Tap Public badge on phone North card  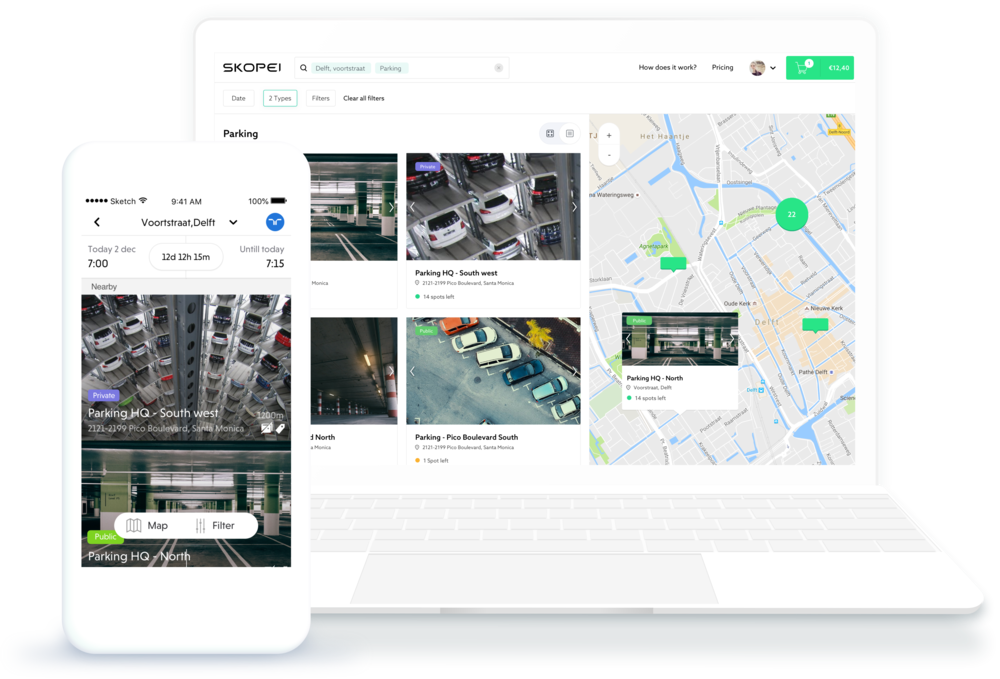(x=105, y=537)
